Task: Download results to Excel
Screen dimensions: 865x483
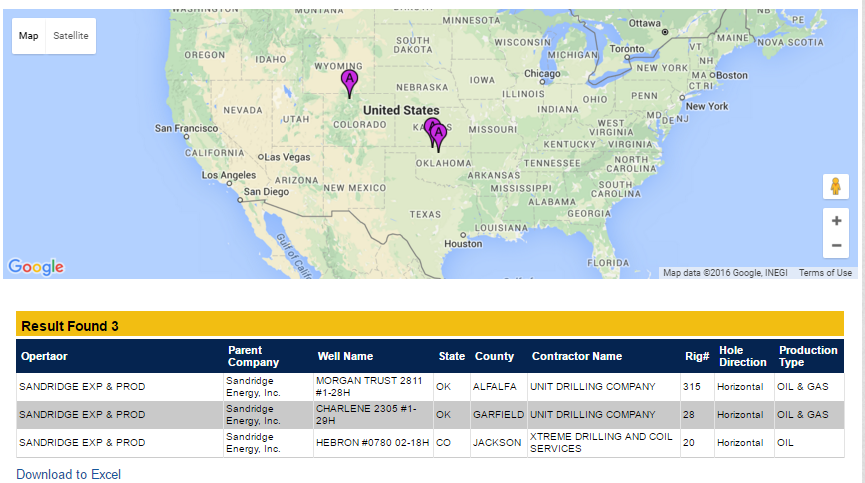Action: (68, 474)
